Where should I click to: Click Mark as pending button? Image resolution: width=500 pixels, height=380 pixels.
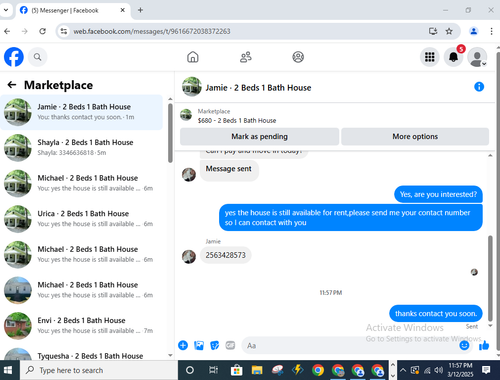(x=259, y=137)
